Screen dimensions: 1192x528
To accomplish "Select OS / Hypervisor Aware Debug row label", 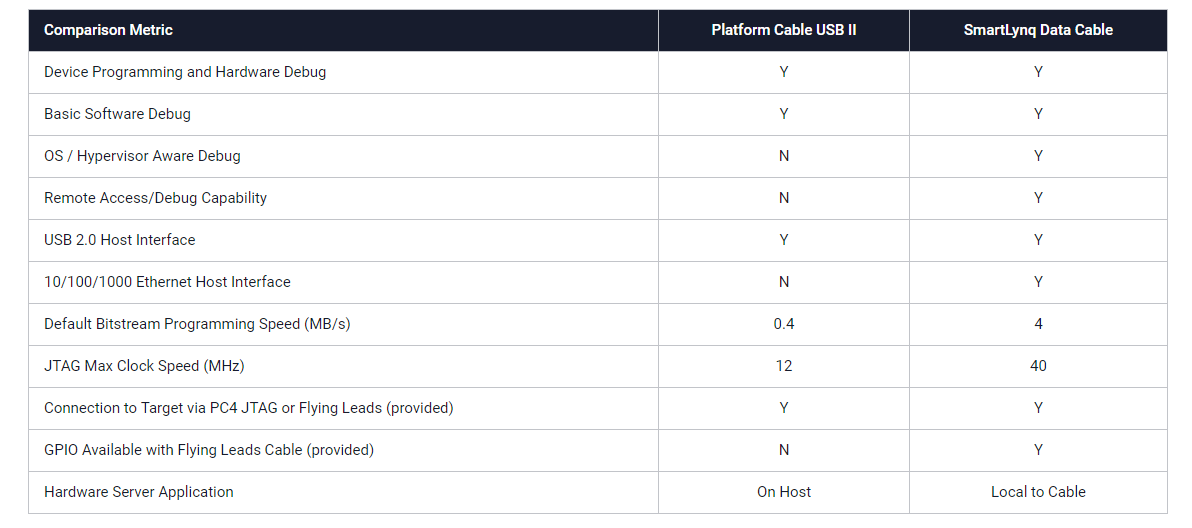I will point(142,156).
